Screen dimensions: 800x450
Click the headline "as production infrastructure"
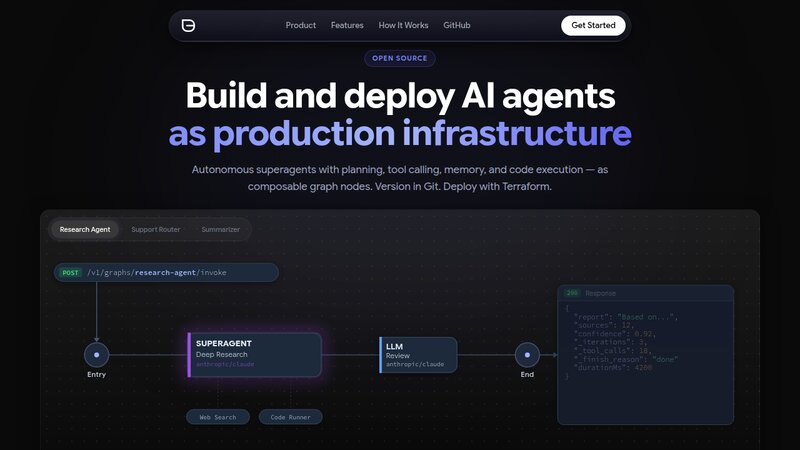(x=400, y=133)
